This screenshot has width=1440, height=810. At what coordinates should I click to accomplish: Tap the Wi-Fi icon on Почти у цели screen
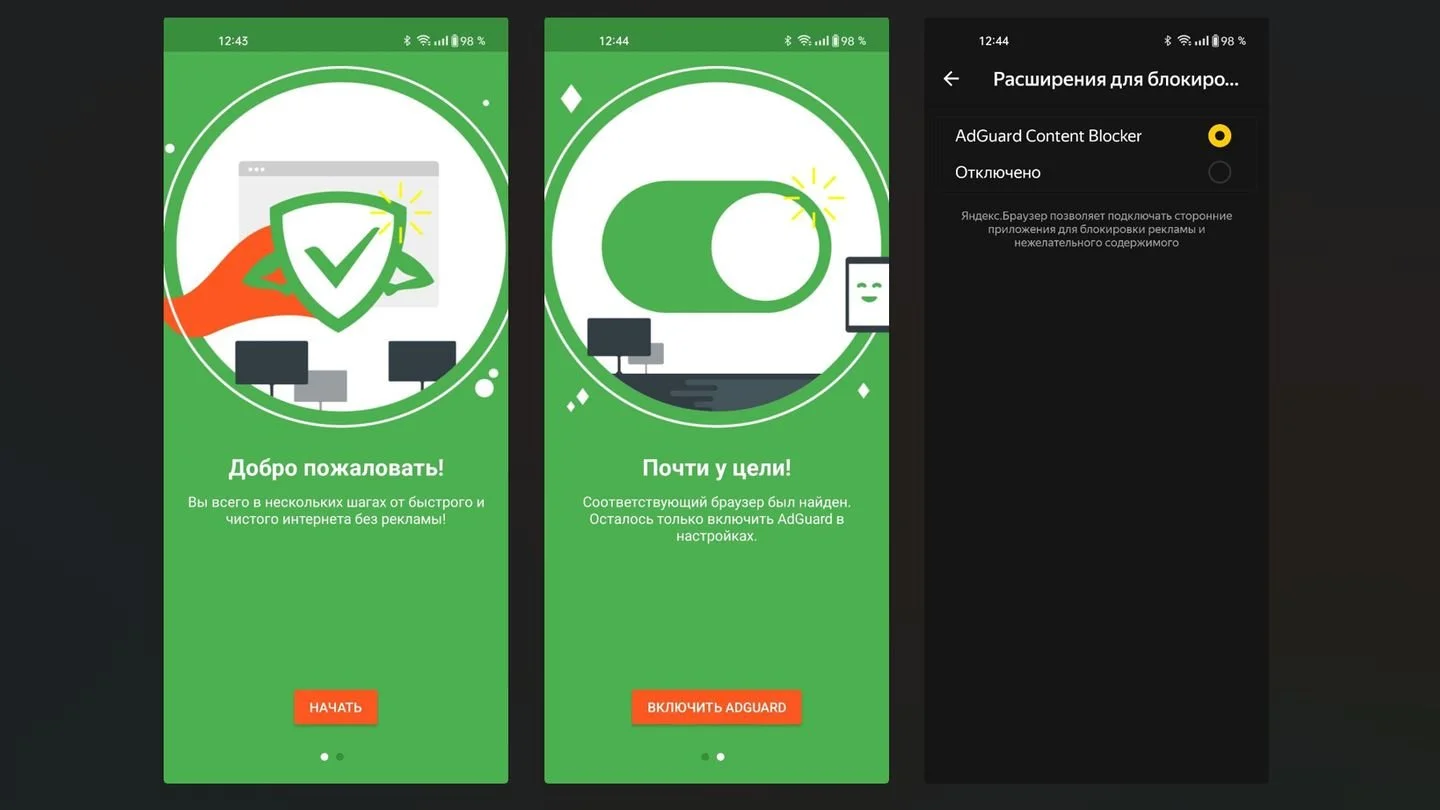point(805,41)
